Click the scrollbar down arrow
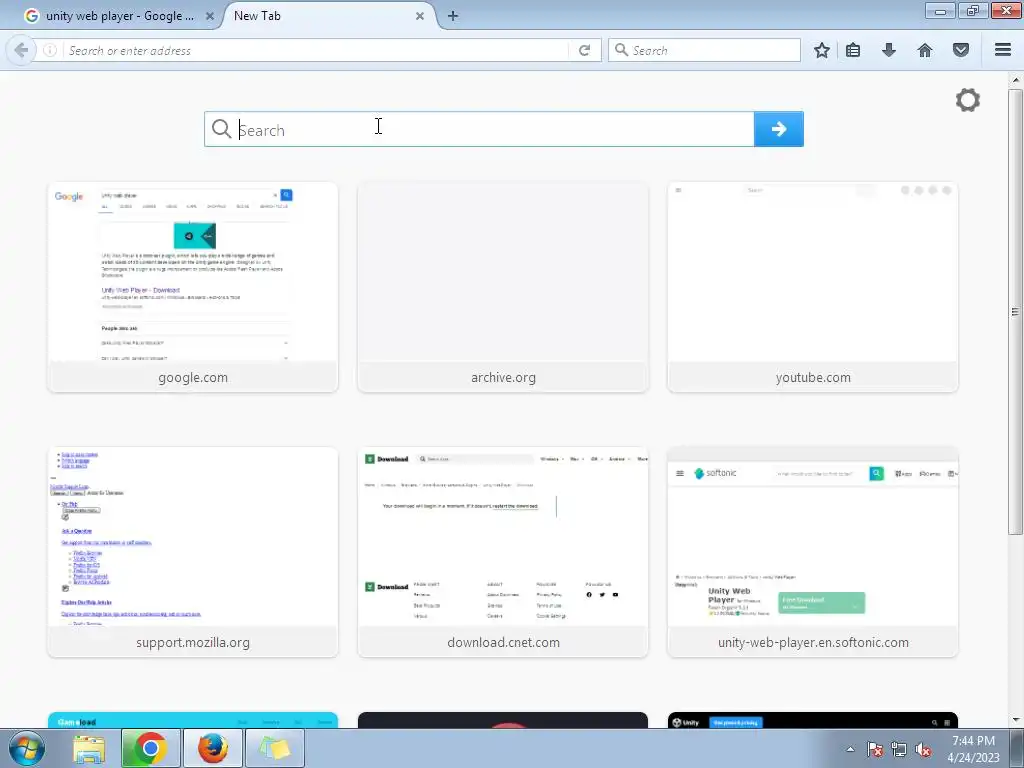Image resolution: width=1024 pixels, height=768 pixels. pos(1015,720)
